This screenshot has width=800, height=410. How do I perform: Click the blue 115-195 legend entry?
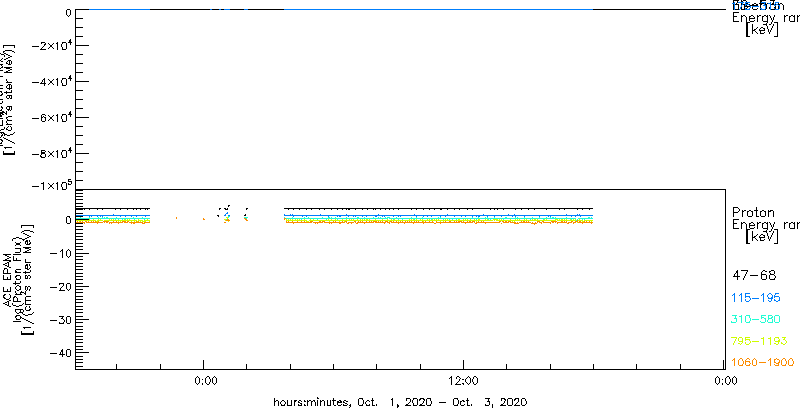756,298
